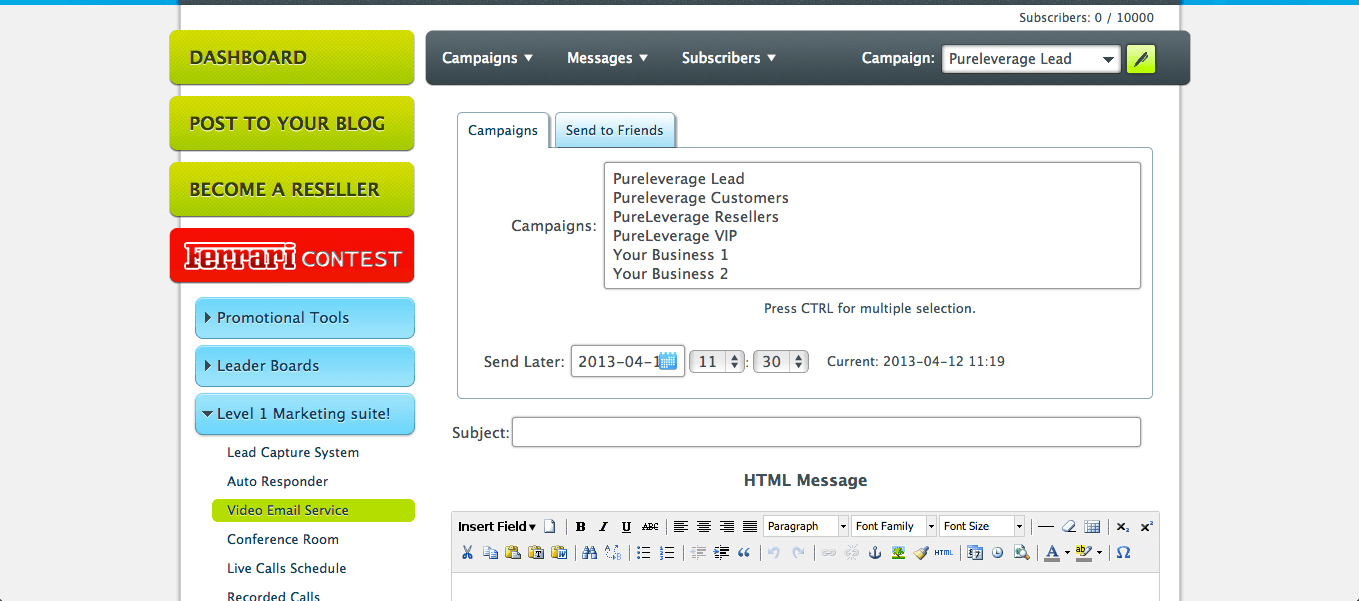
Task: Open the Campaigns dropdown menu
Action: tap(488, 58)
